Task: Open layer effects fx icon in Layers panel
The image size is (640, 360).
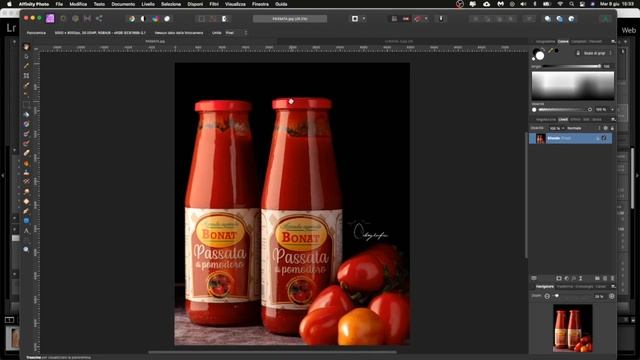Action: click(573, 278)
